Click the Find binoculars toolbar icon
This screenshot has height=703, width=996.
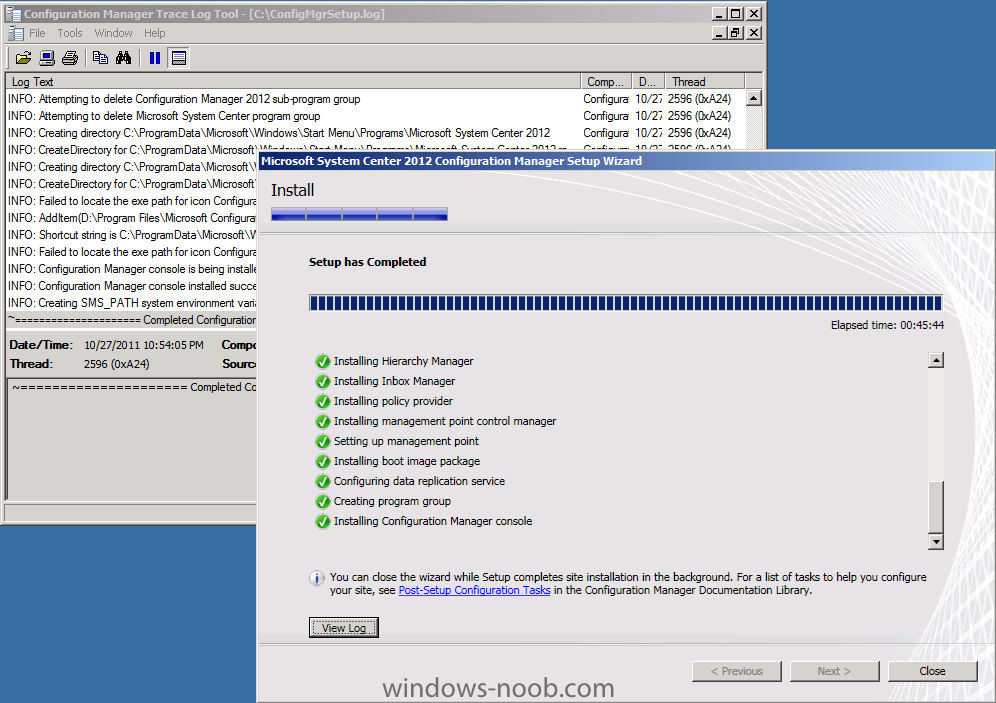tap(123, 58)
